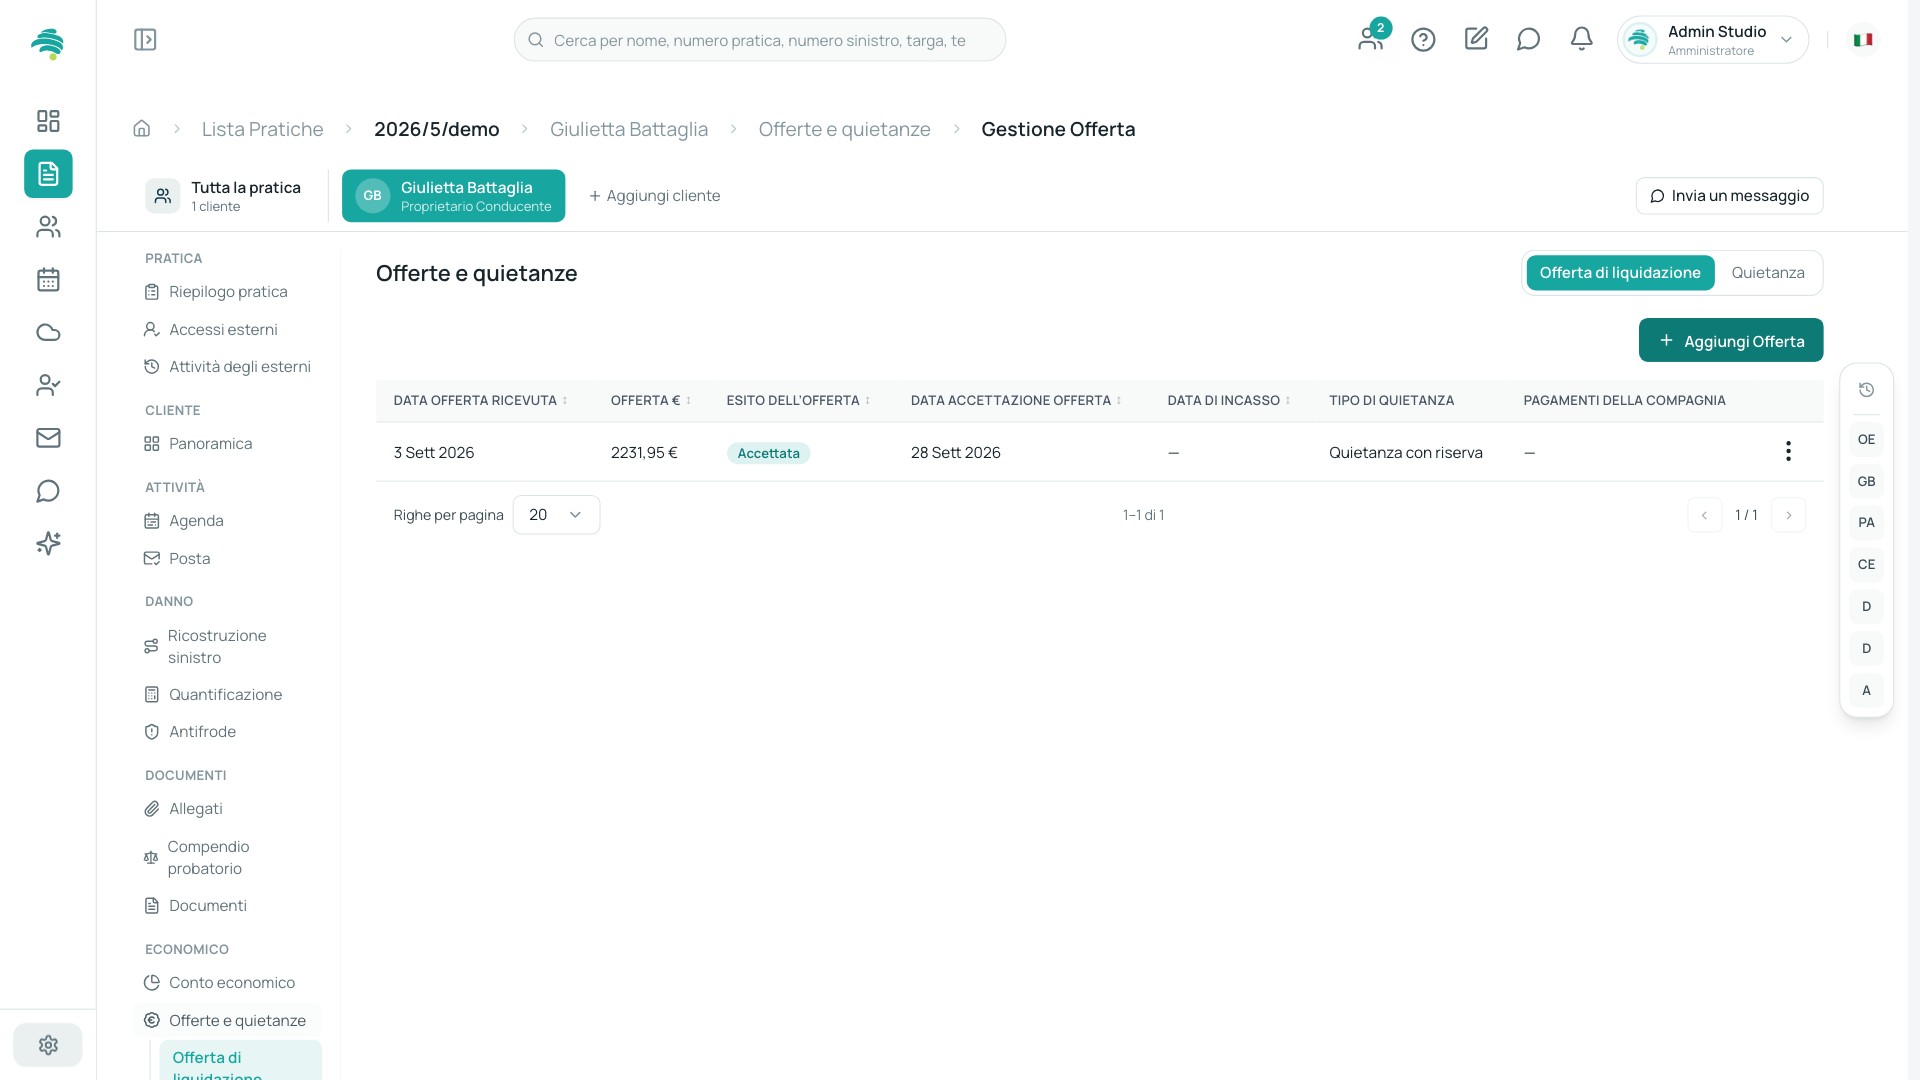Open the dashboard grid icon in left rail

point(48,121)
